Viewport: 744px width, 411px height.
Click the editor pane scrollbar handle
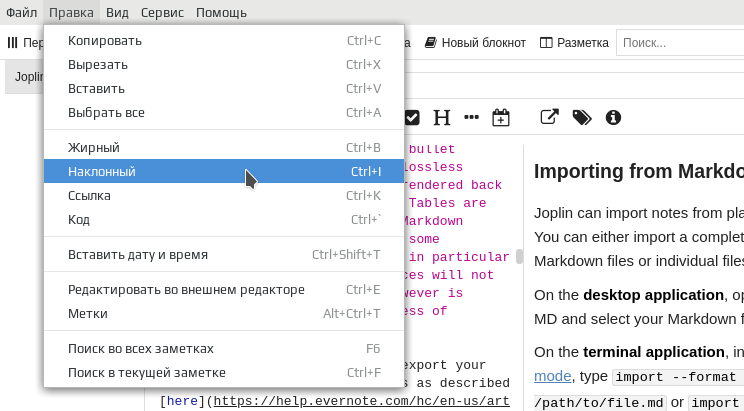[519, 257]
